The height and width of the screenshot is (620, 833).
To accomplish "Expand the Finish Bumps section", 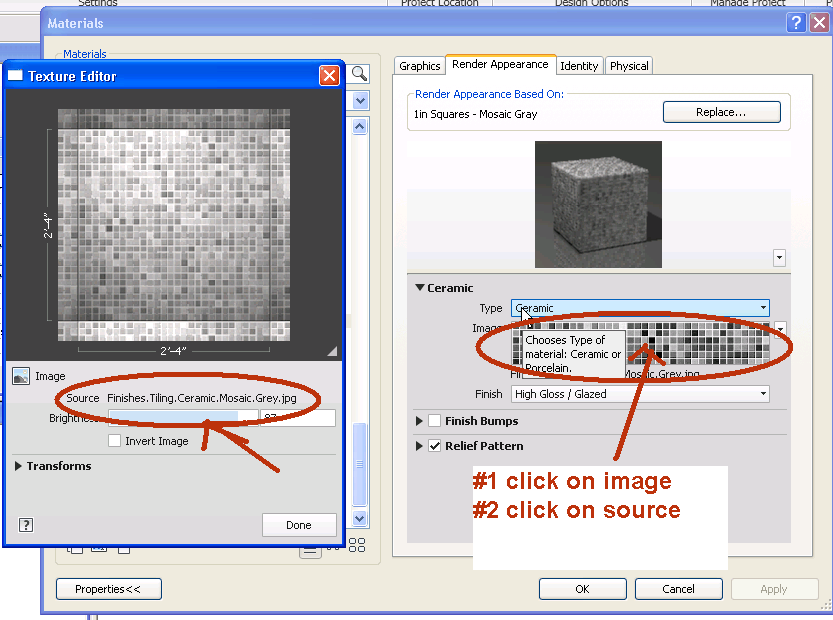I will tap(419, 421).
